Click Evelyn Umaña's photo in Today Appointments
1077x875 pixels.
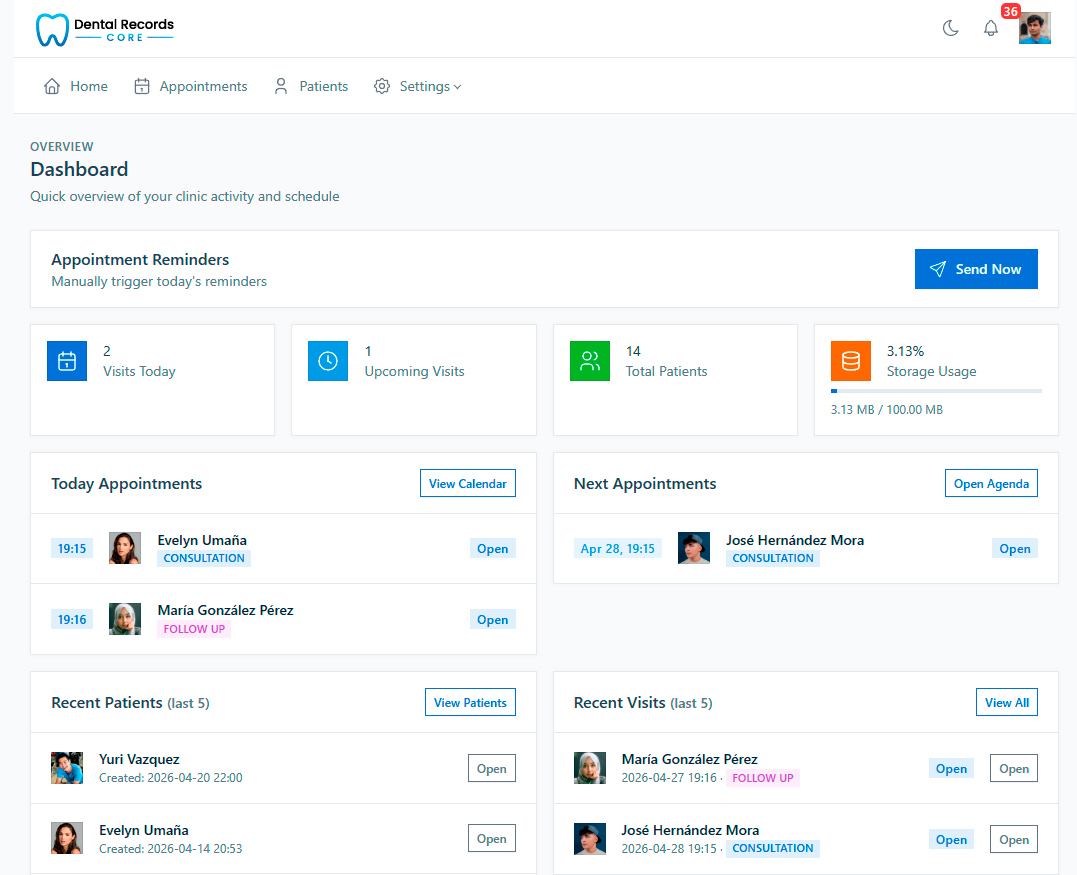click(125, 548)
